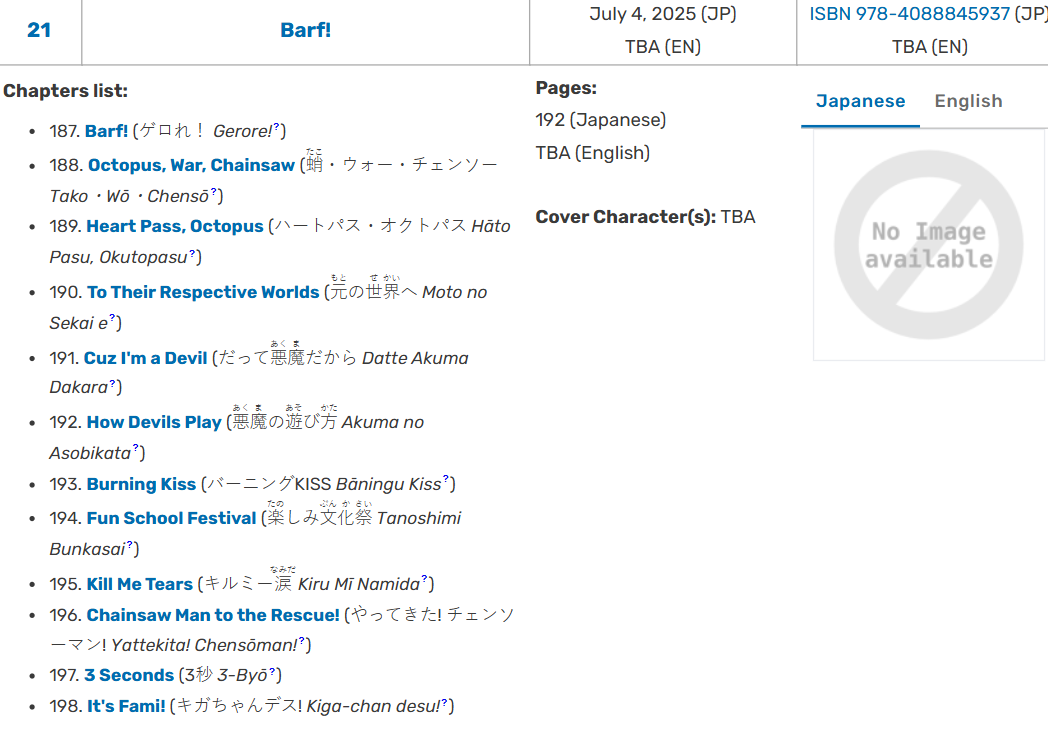Switch to the Japanese cover tab
1048x739 pixels.
[860, 101]
